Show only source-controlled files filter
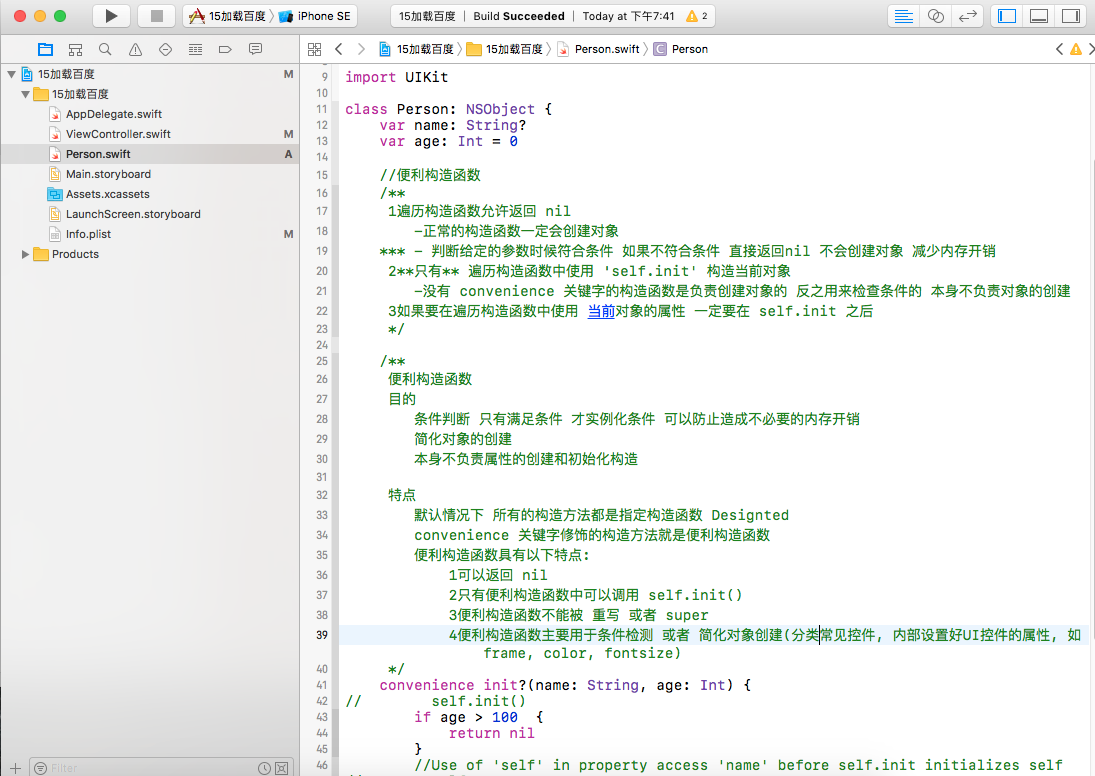Image resolution: width=1095 pixels, height=776 pixels. (x=281, y=768)
